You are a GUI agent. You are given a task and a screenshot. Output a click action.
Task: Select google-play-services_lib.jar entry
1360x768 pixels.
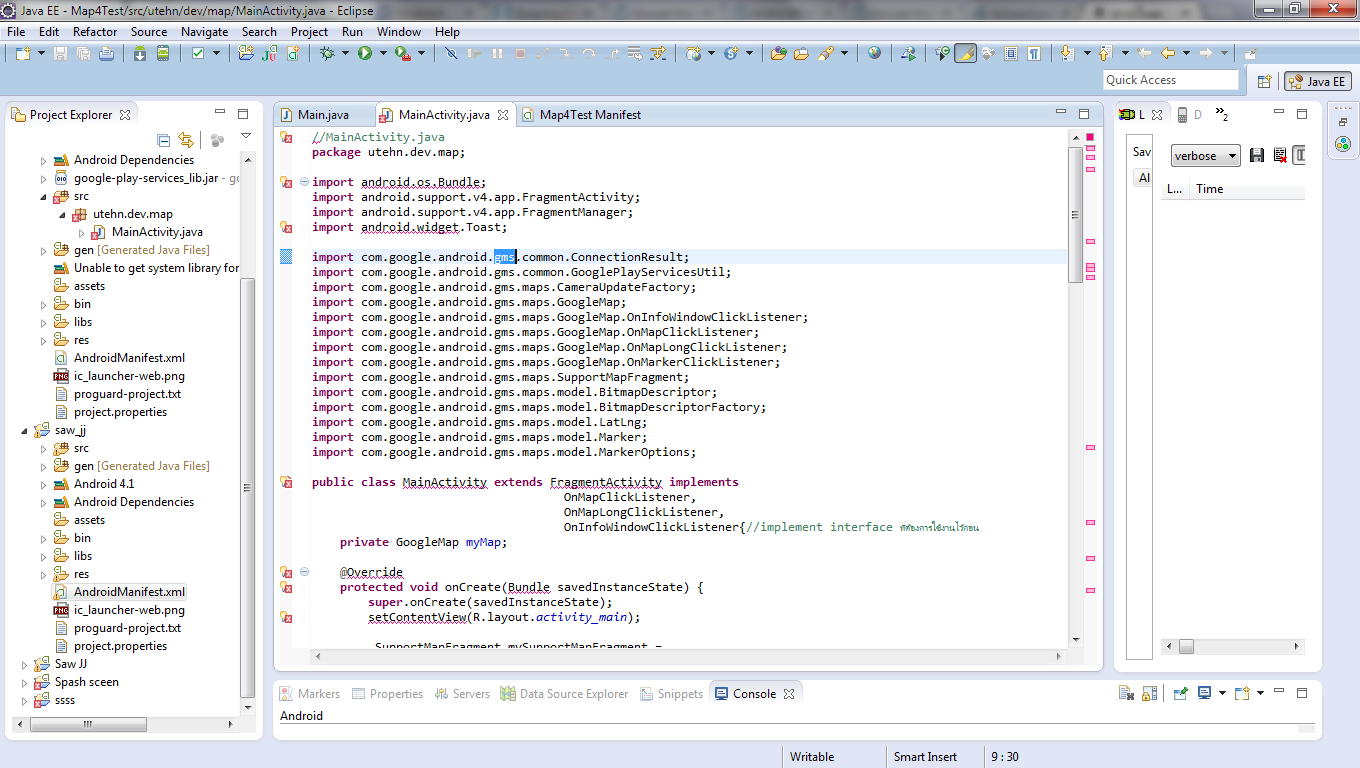point(146,178)
